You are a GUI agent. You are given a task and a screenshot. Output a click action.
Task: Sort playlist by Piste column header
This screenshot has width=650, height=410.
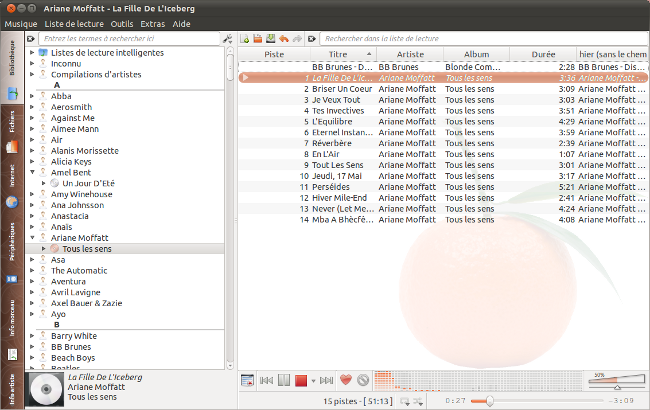[x=274, y=54]
